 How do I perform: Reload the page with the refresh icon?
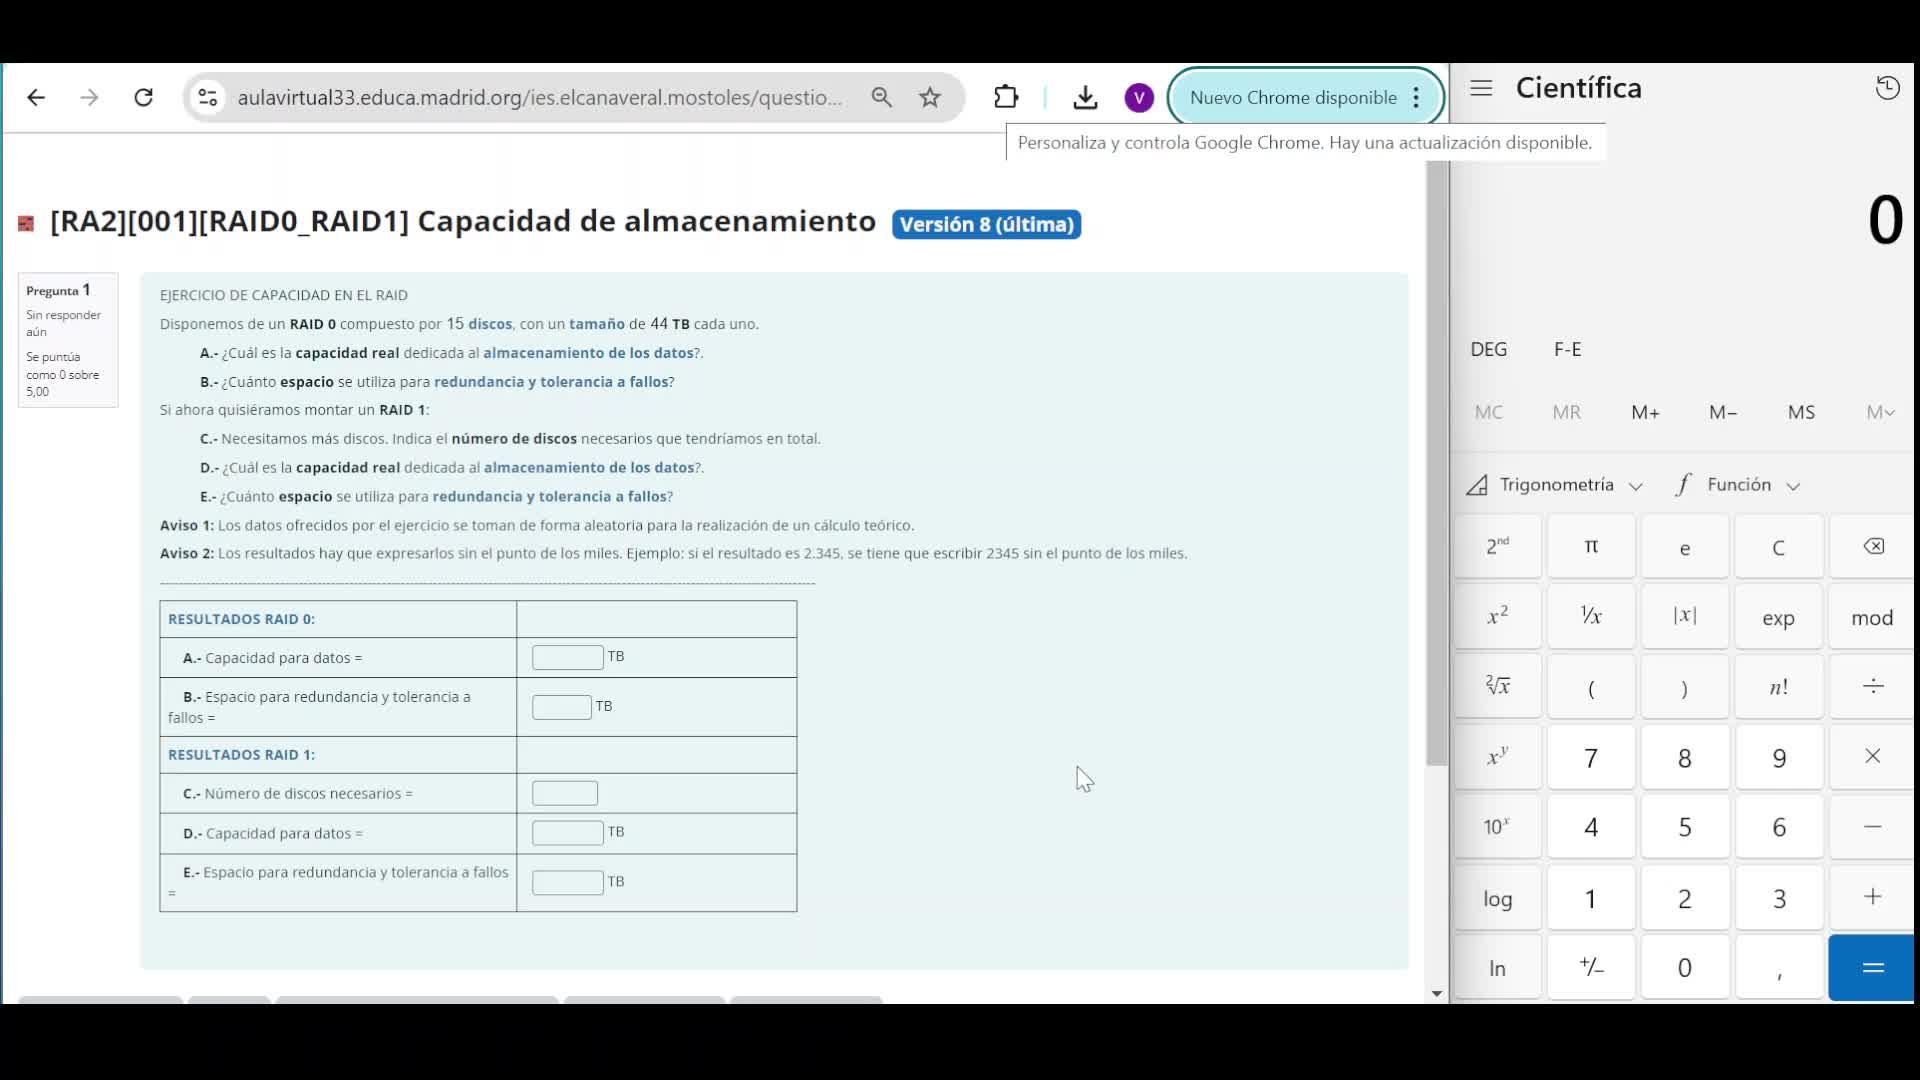tap(143, 97)
